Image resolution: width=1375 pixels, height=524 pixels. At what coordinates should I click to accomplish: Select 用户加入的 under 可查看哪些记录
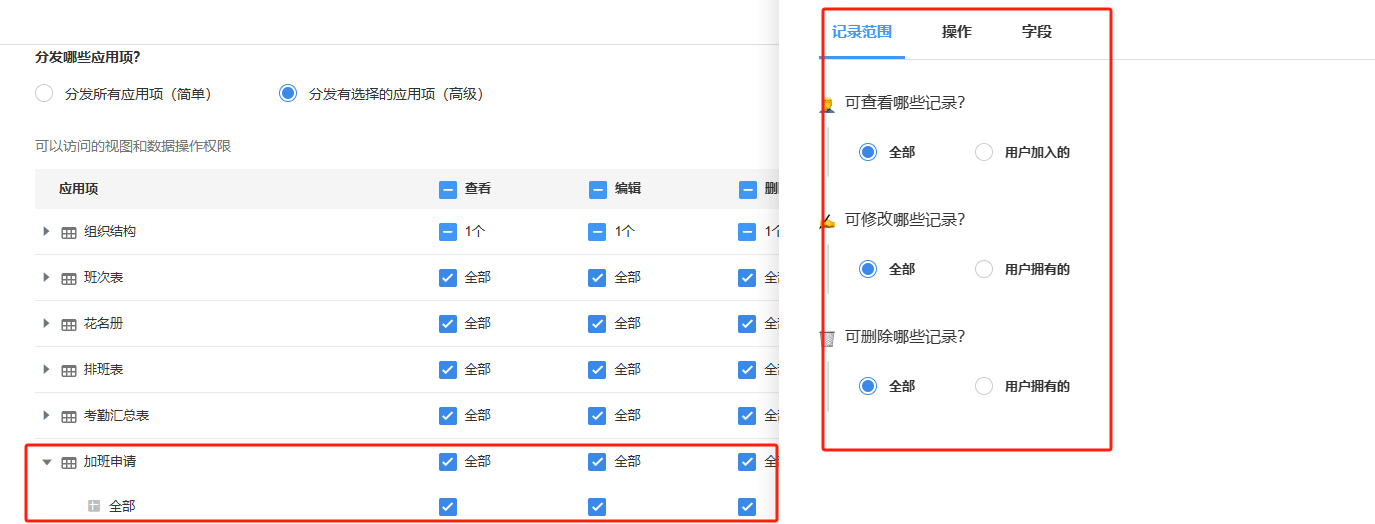[984, 152]
